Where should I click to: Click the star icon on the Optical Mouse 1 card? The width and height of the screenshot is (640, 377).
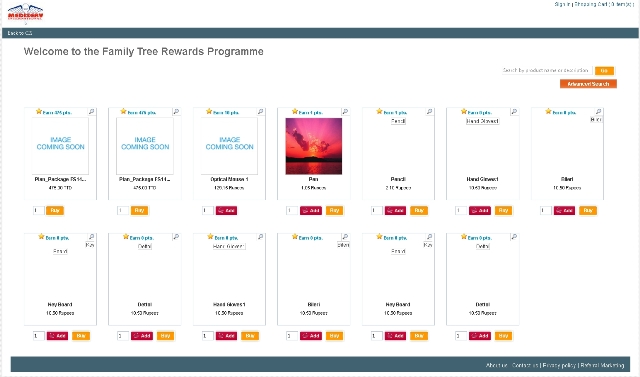tap(209, 111)
